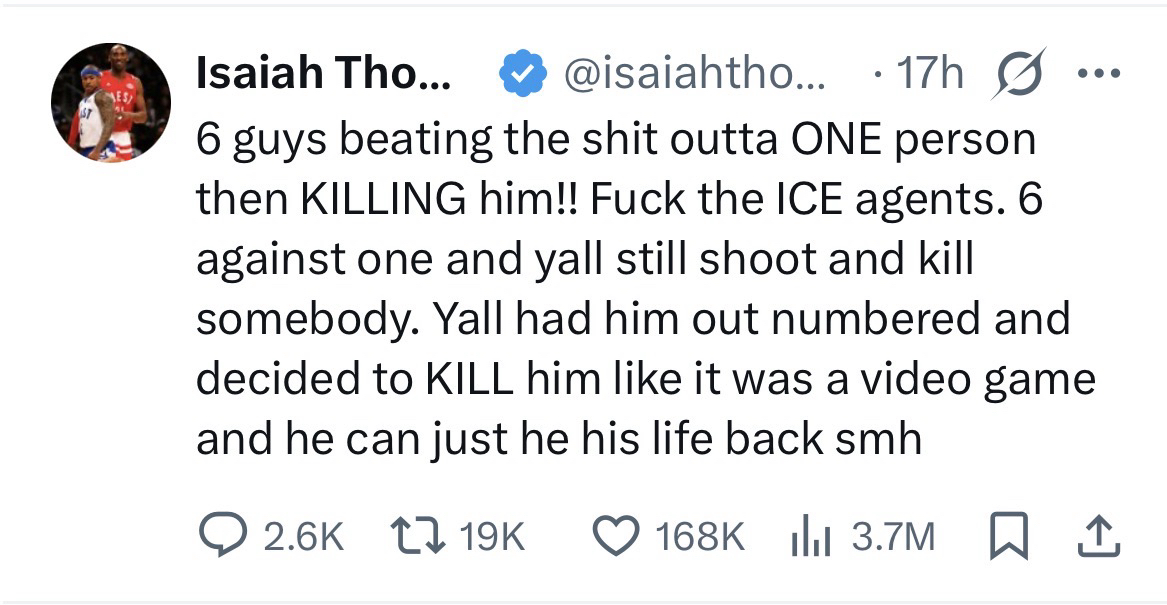Open view analytics bar chart icon
This screenshot has height=605, width=1167.
[x=807, y=537]
